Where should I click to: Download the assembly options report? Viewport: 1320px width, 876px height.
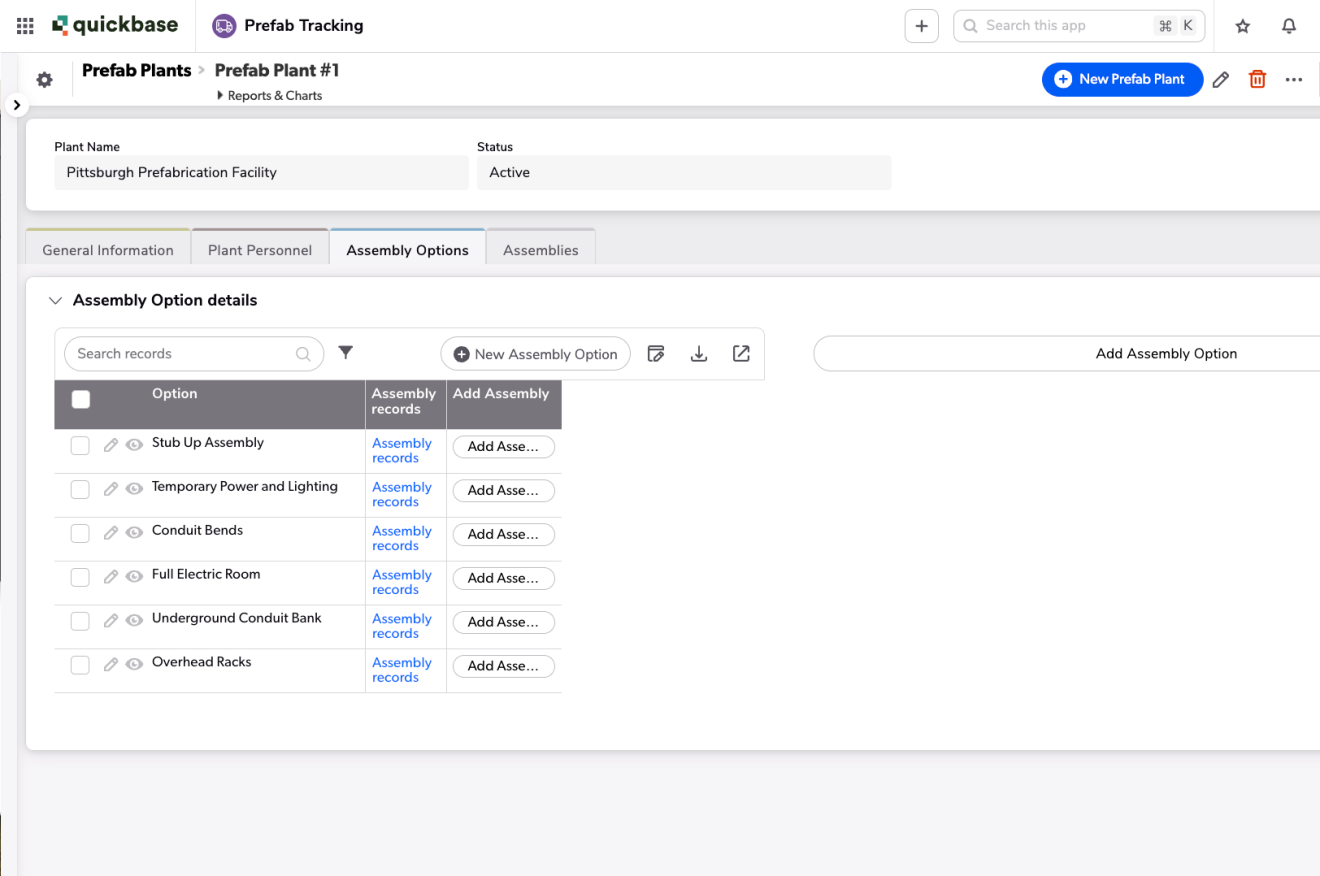click(x=699, y=354)
